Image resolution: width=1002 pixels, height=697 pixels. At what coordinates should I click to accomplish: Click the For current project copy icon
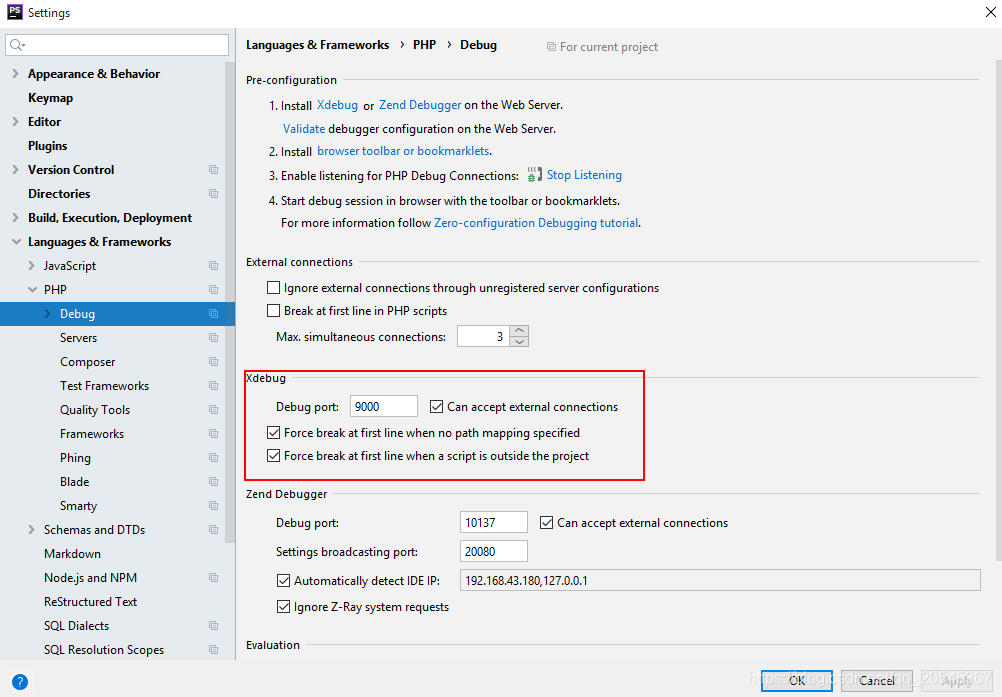pyautogui.click(x=551, y=47)
